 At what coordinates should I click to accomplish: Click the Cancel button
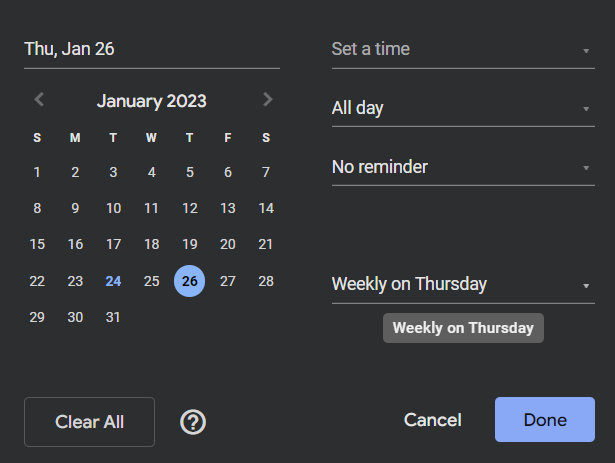point(433,420)
